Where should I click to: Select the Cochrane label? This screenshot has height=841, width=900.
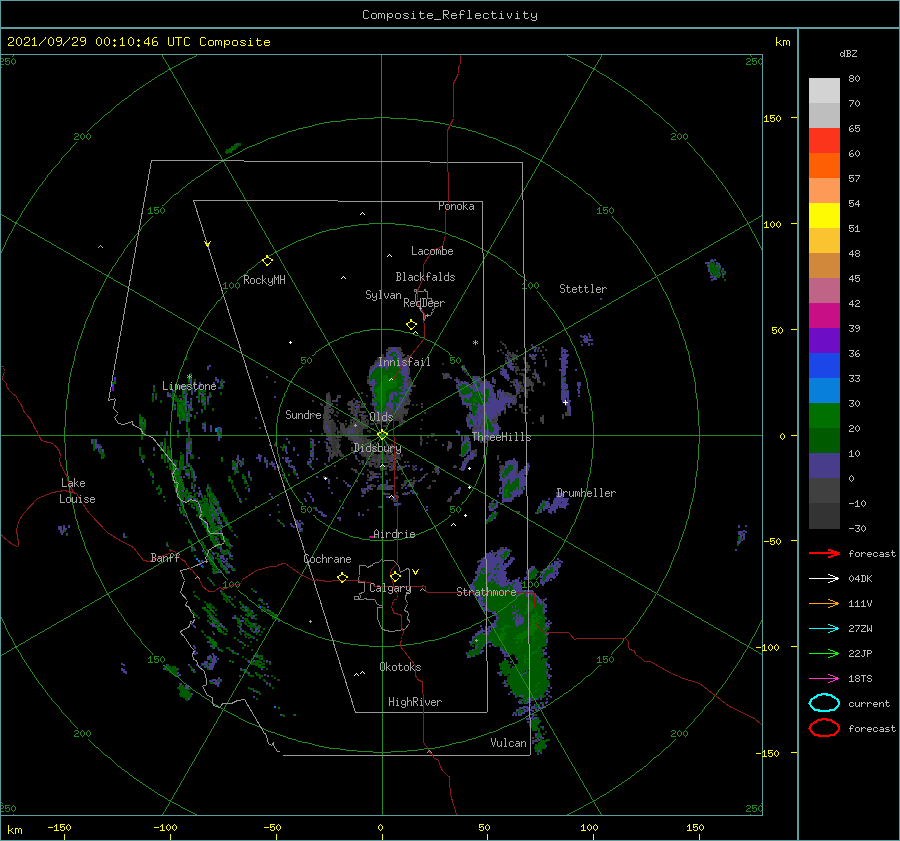click(327, 559)
